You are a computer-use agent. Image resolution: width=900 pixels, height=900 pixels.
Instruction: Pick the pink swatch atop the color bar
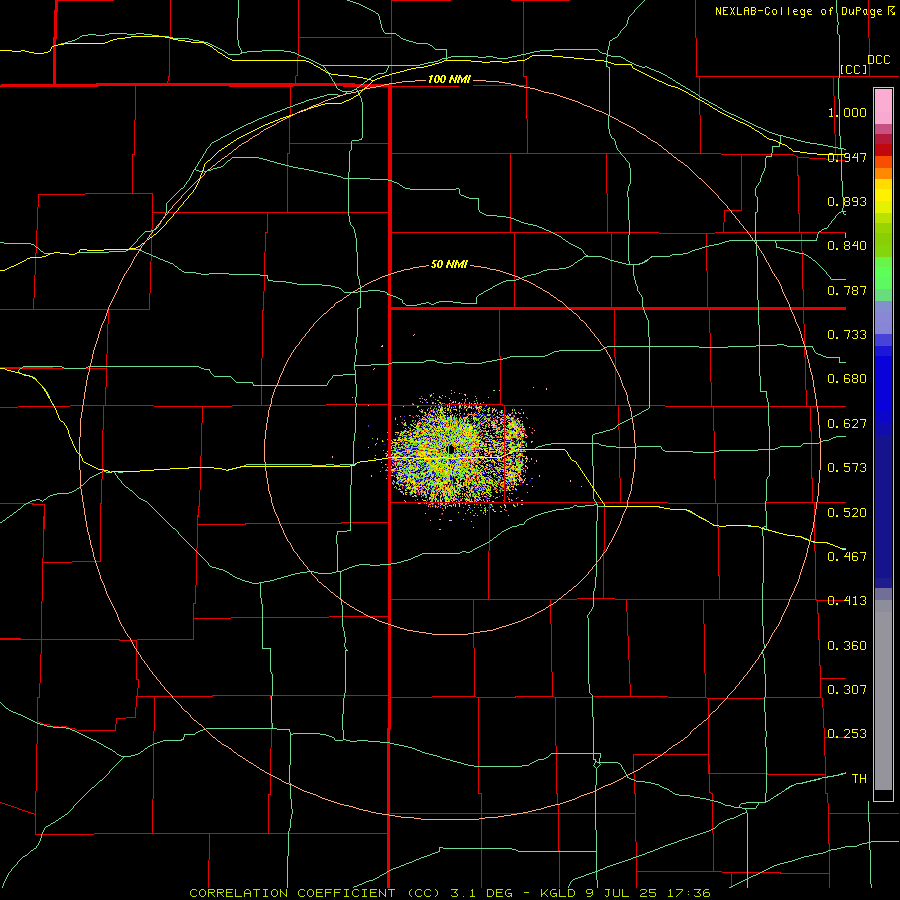883,107
